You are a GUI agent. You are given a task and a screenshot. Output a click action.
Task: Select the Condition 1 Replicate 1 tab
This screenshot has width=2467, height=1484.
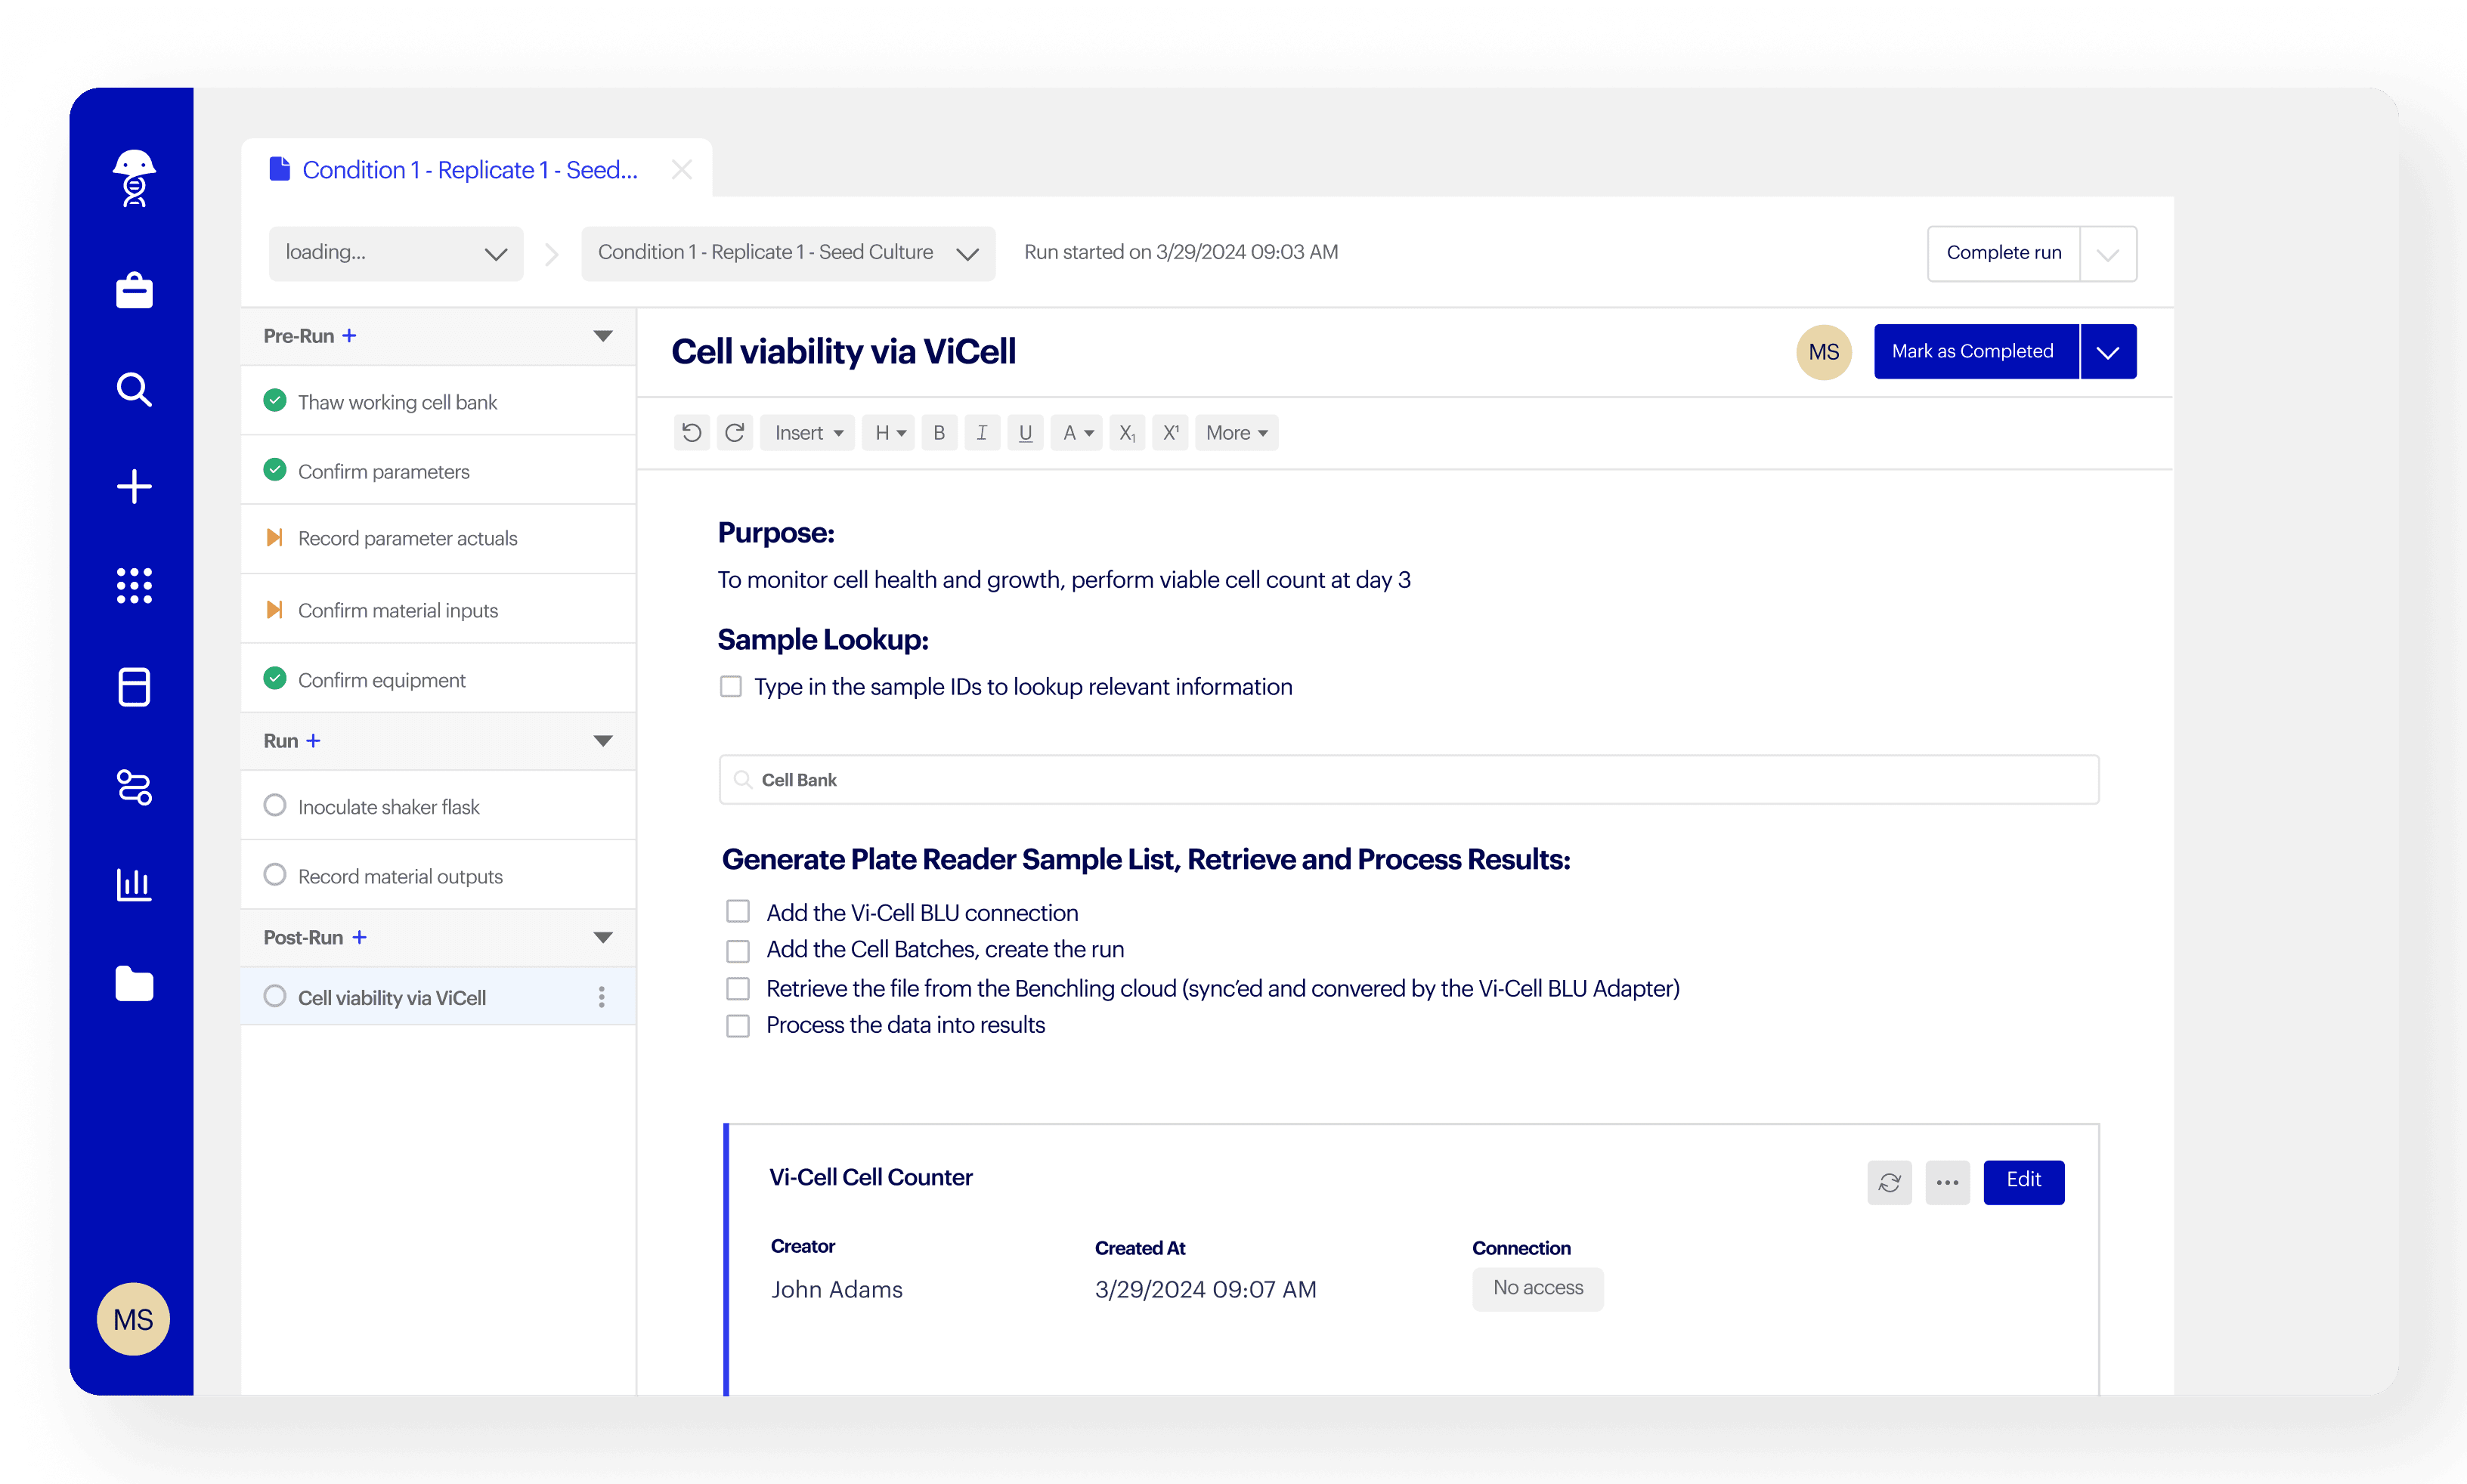(x=469, y=170)
